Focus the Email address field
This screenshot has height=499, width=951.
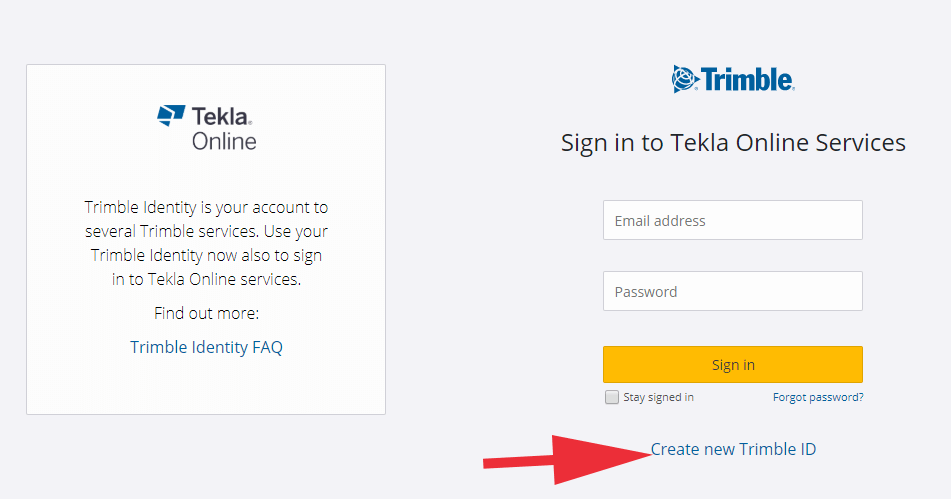click(x=733, y=220)
